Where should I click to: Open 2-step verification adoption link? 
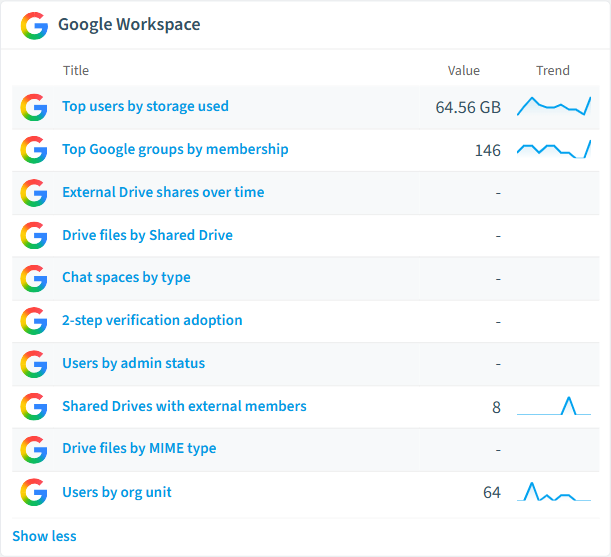click(x=152, y=320)
